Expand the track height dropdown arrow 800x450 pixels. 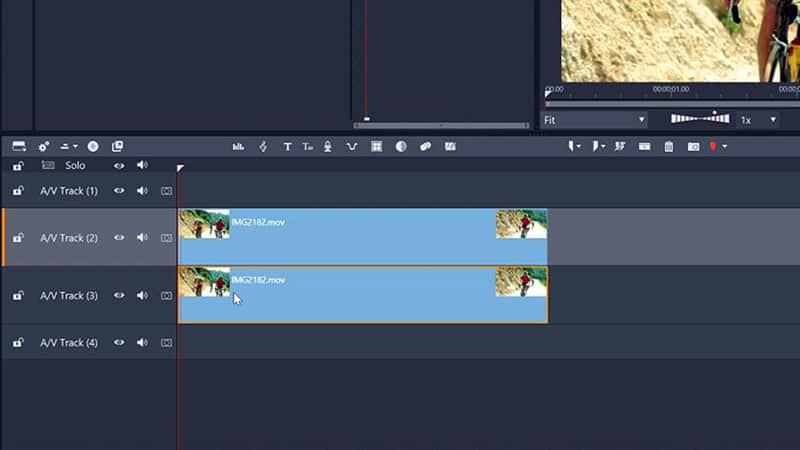point(75,147)
